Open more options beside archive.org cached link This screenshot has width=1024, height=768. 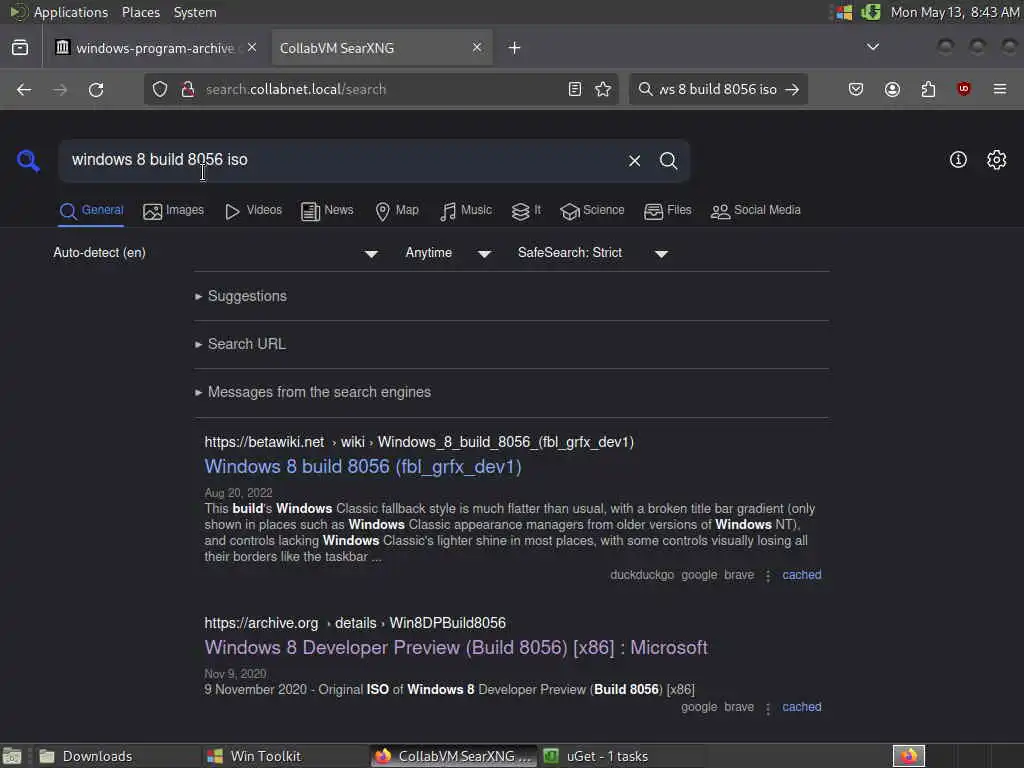pyautogui.click(x=768, y=707)
